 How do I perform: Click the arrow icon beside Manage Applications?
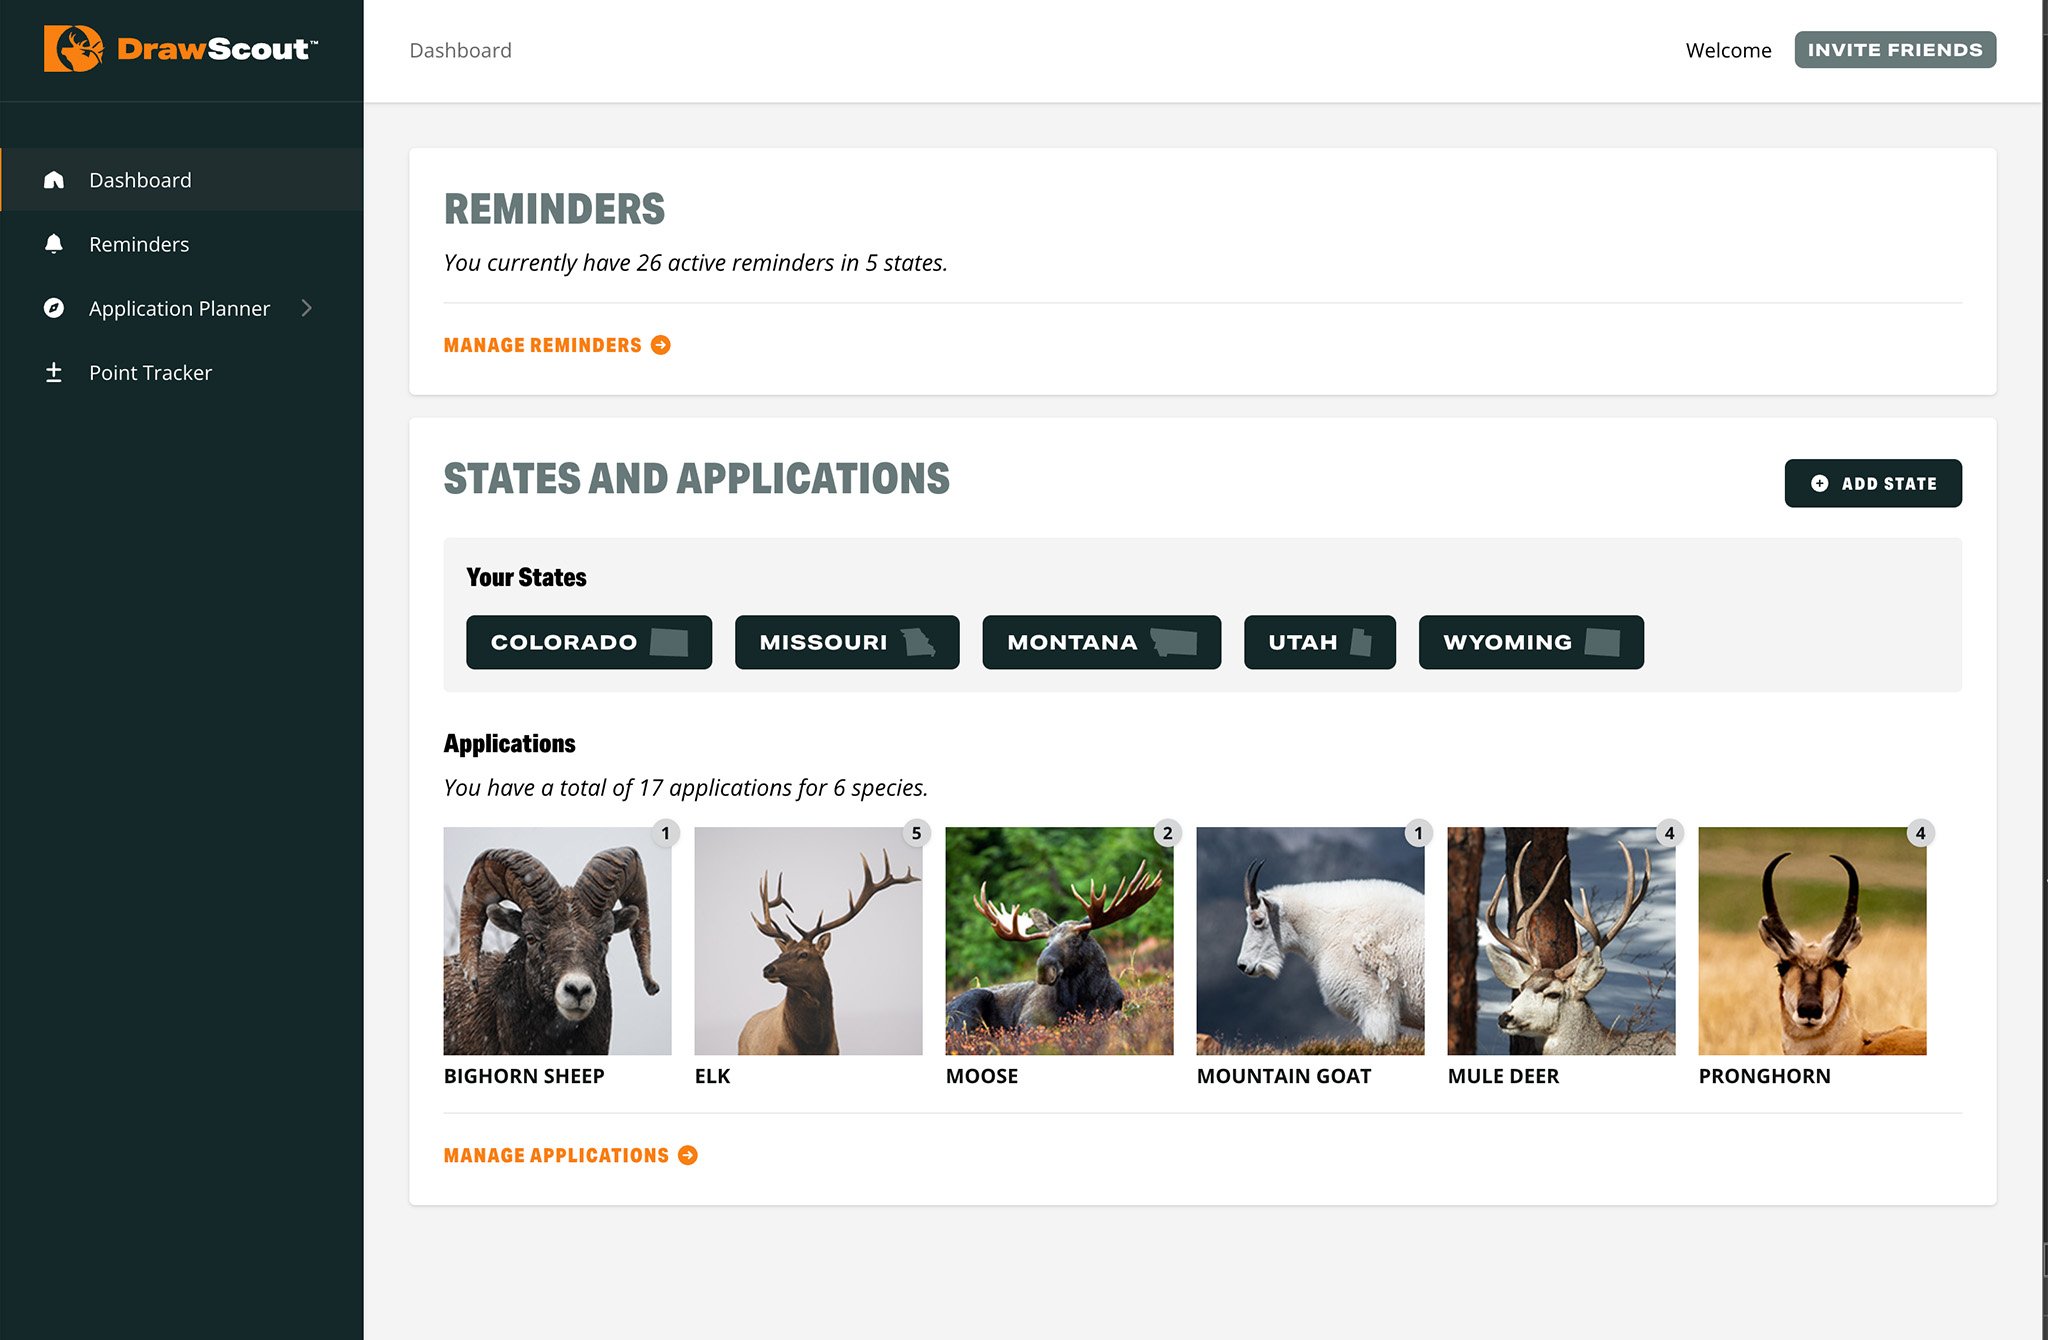[688, 1155]
